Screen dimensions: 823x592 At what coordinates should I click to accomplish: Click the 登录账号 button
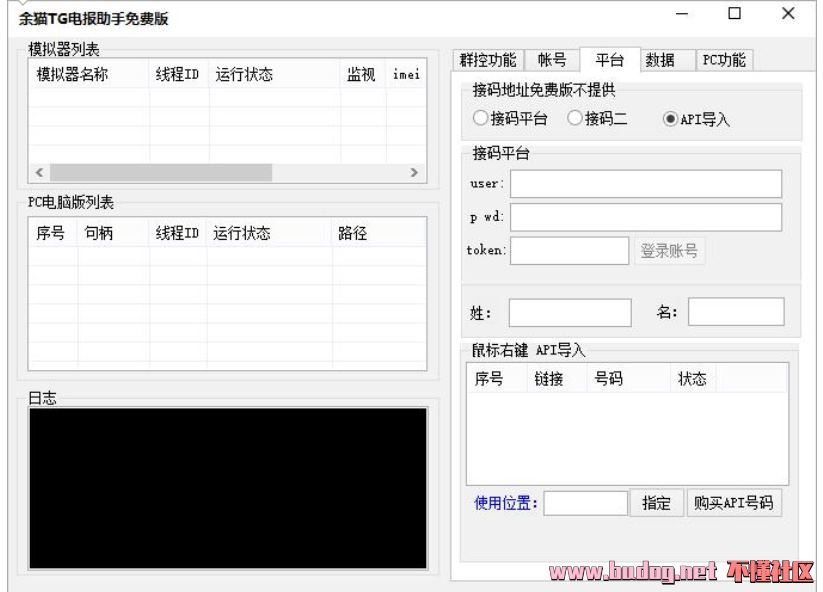pyautogui.click(x=669, y=252)
